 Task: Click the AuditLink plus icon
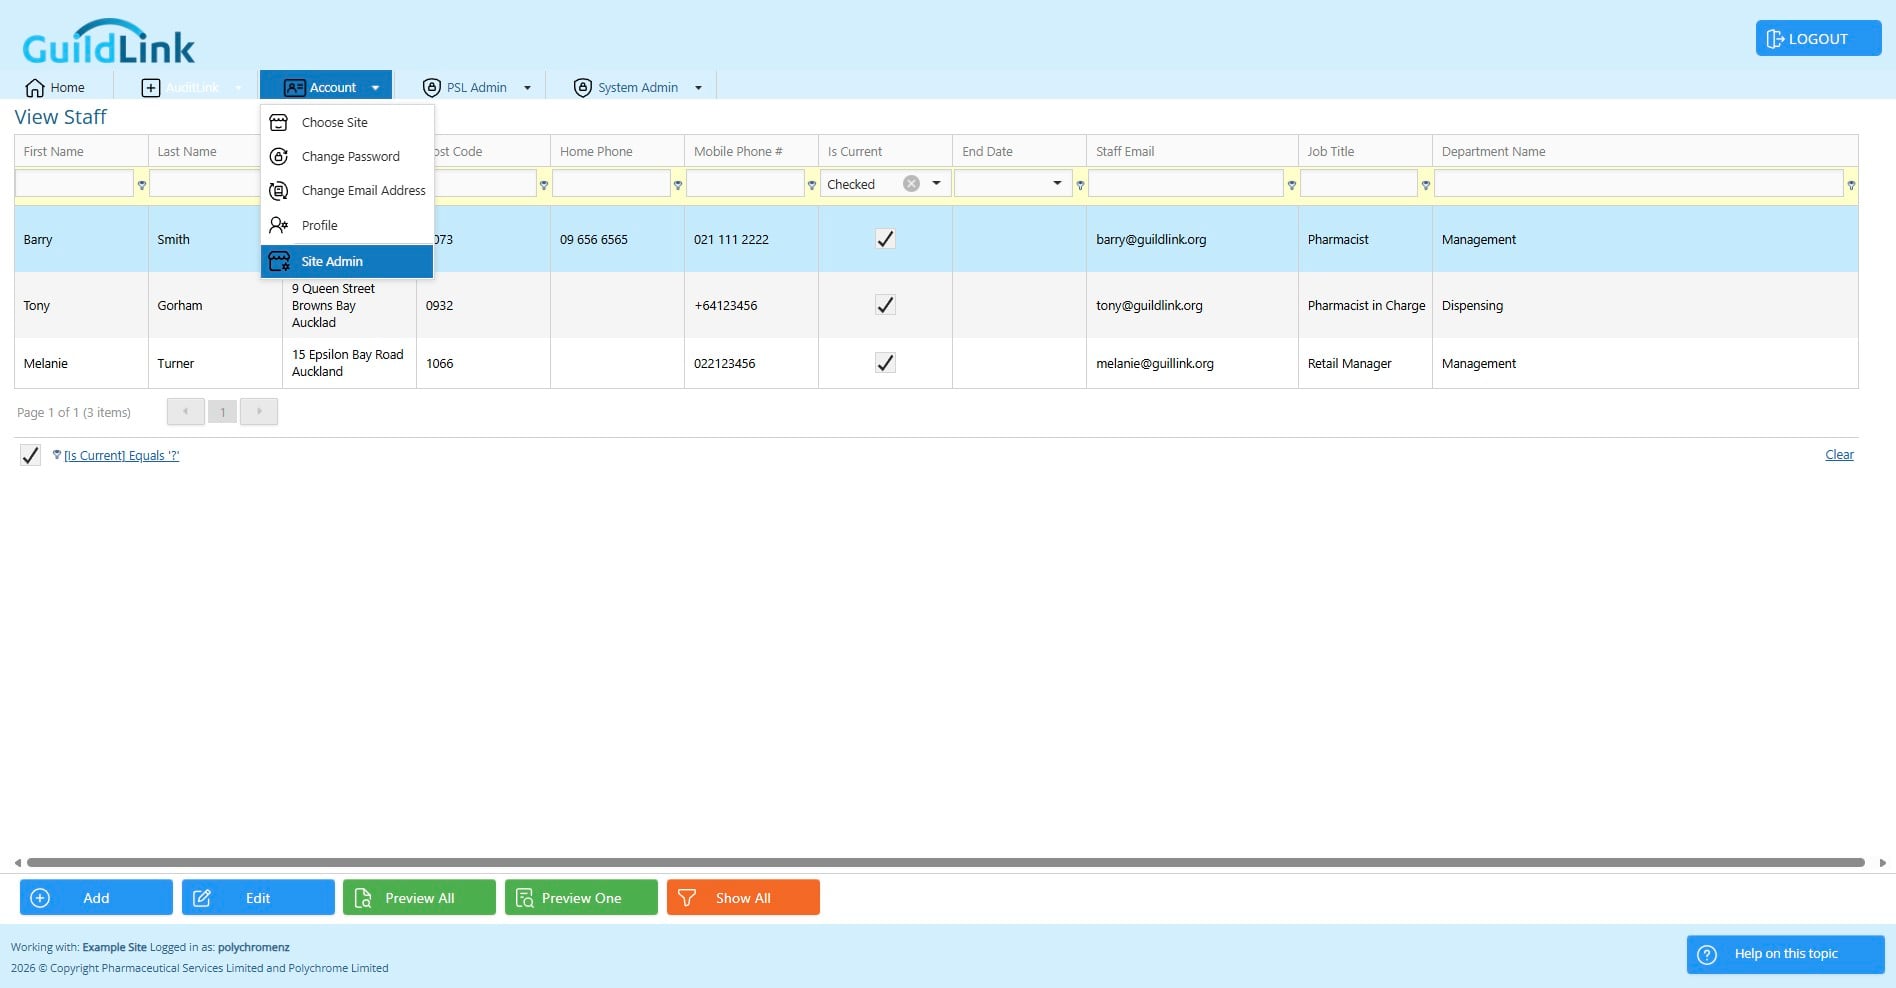pyautogui.click(x=150, y=88)
